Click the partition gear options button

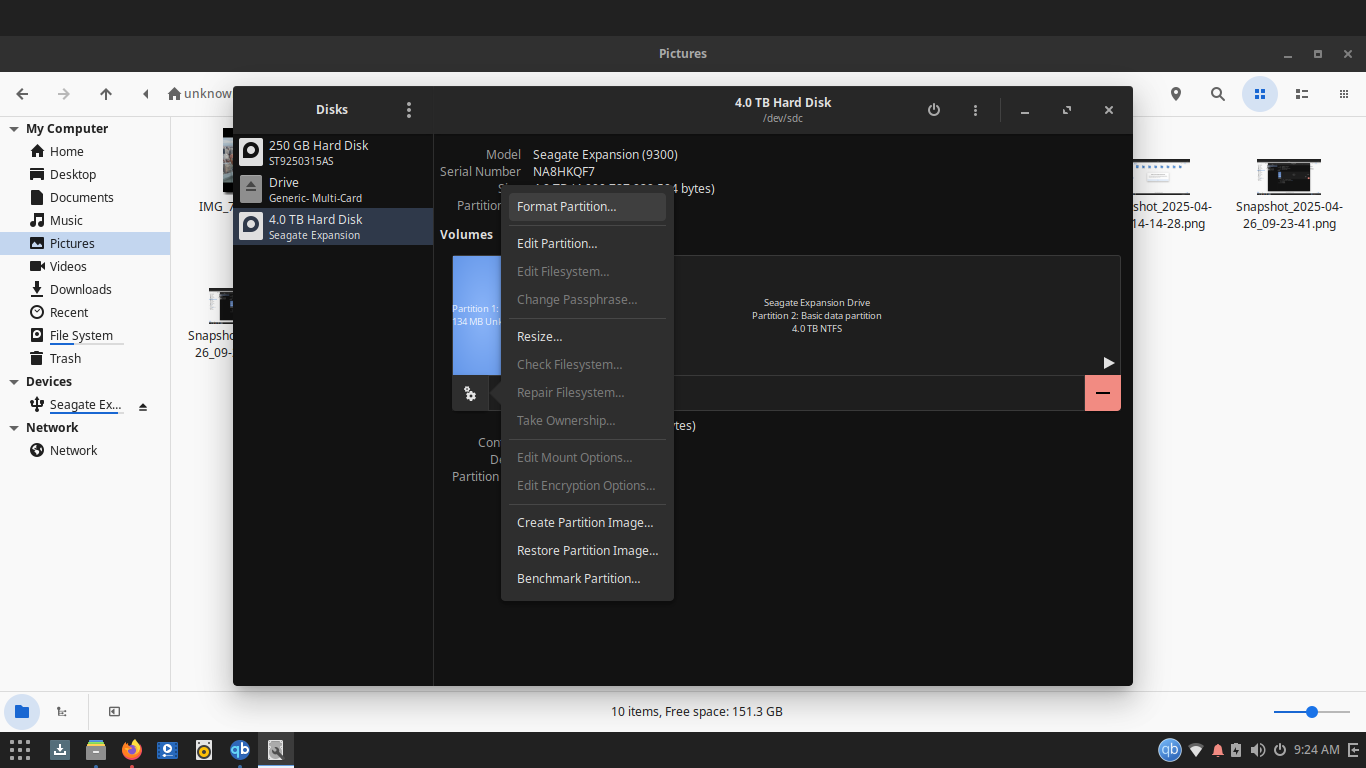click(470, 394)
